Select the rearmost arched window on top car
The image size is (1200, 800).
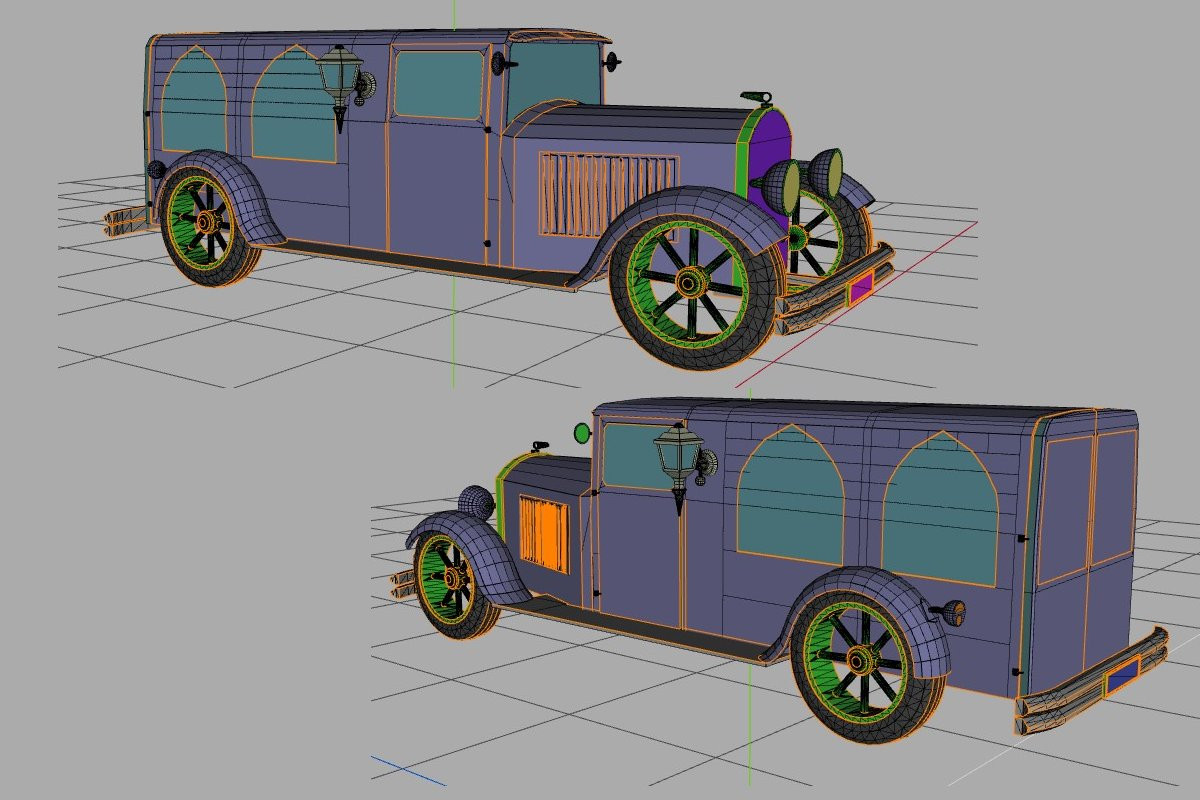(x=195, y=98)
